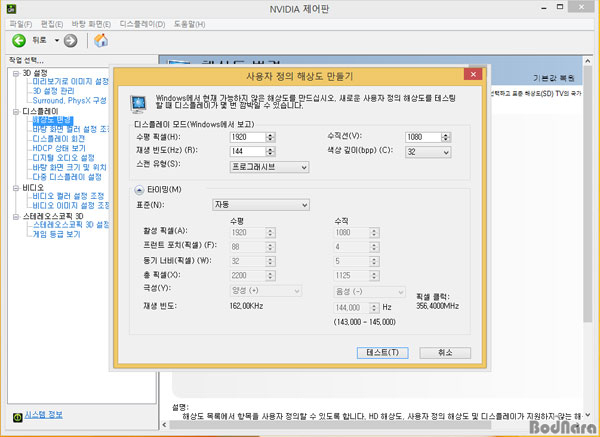The image size is (600, 437).
Task: Select 미리보기로 이미지 설정 tree item
Action: click(71, 82)
